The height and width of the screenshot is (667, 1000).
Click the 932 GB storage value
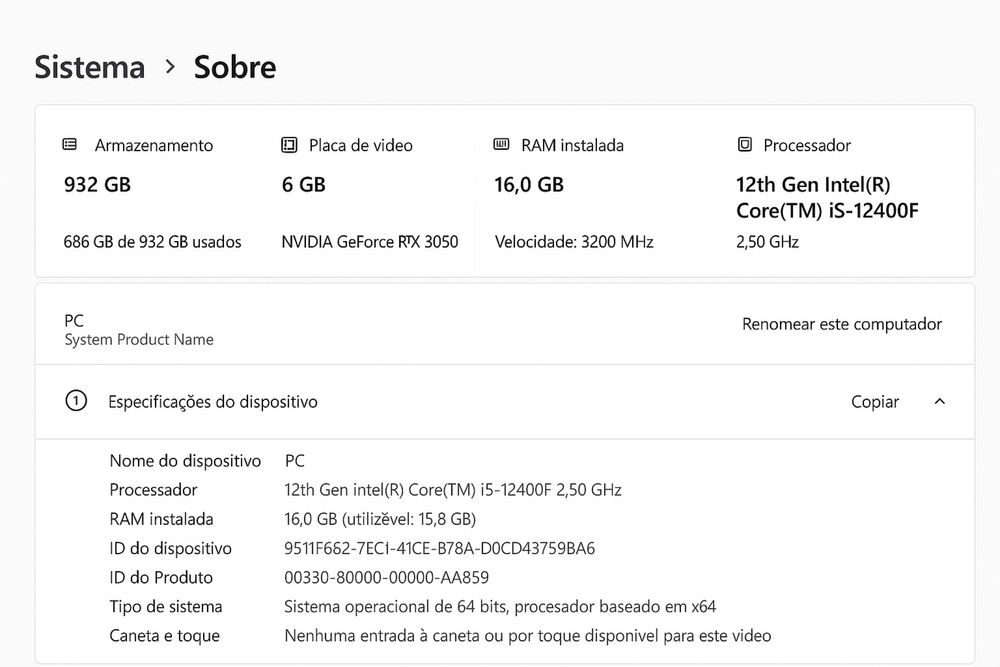pos(97,184)
